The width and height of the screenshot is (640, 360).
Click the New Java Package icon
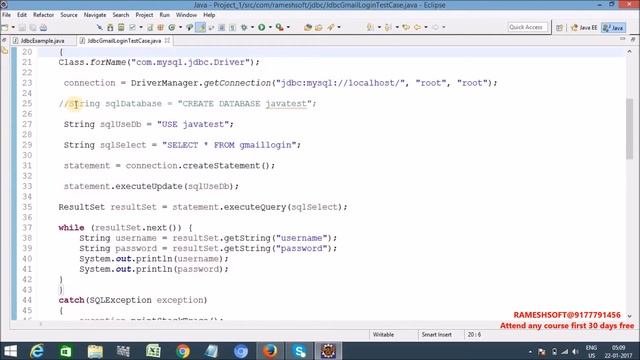click(160, 27)
